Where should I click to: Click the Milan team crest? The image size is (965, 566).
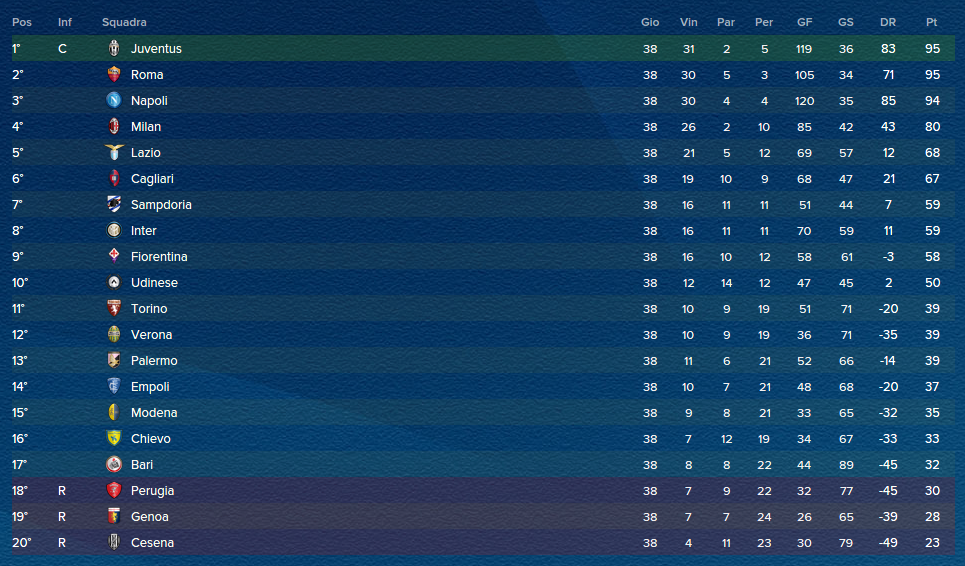click(114, 126)
